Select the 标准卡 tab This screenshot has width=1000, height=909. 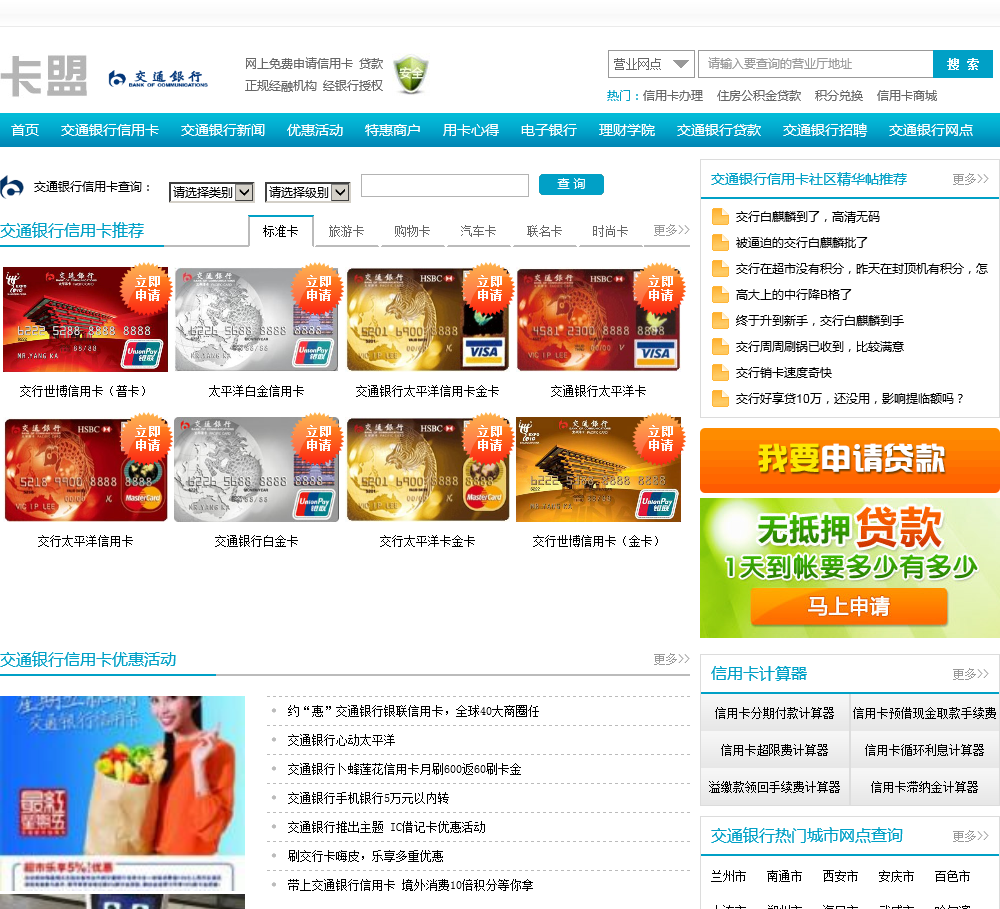point(281,231)
